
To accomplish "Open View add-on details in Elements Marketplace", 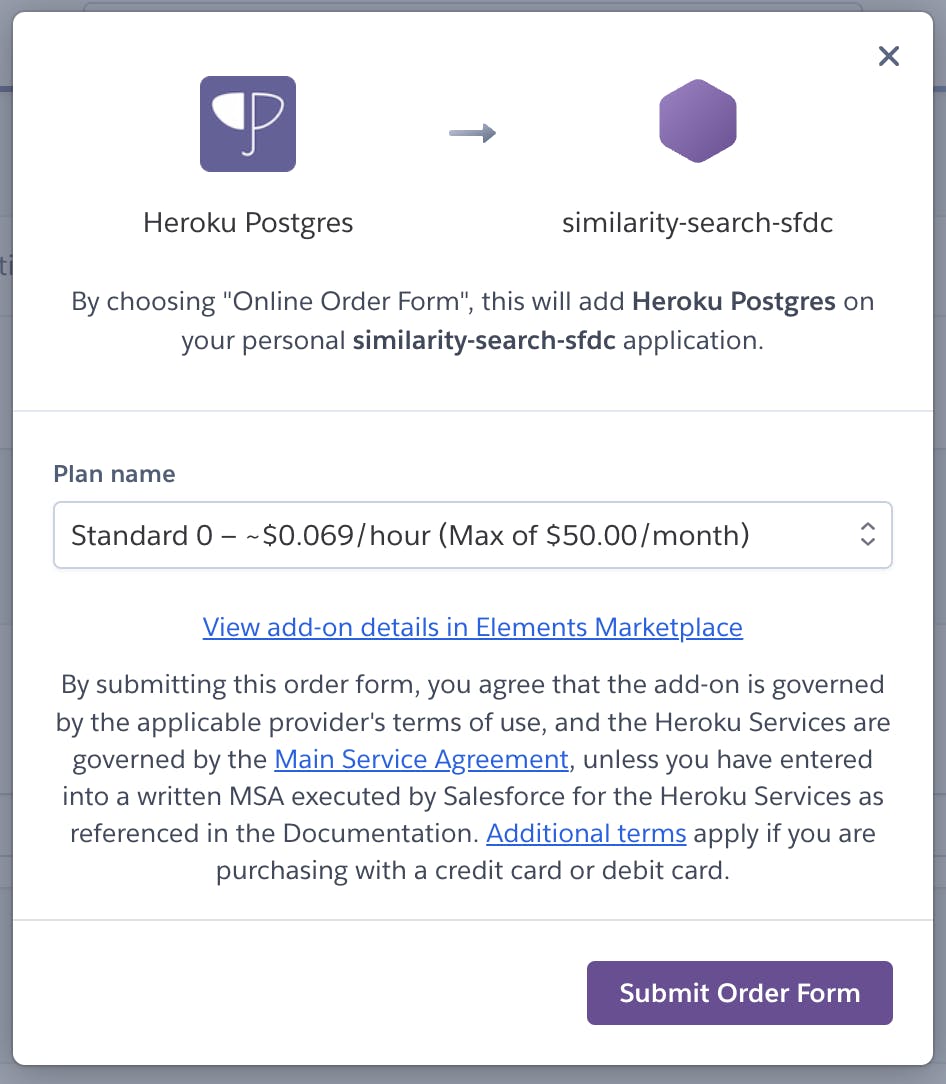I will [x=473, y=627].
